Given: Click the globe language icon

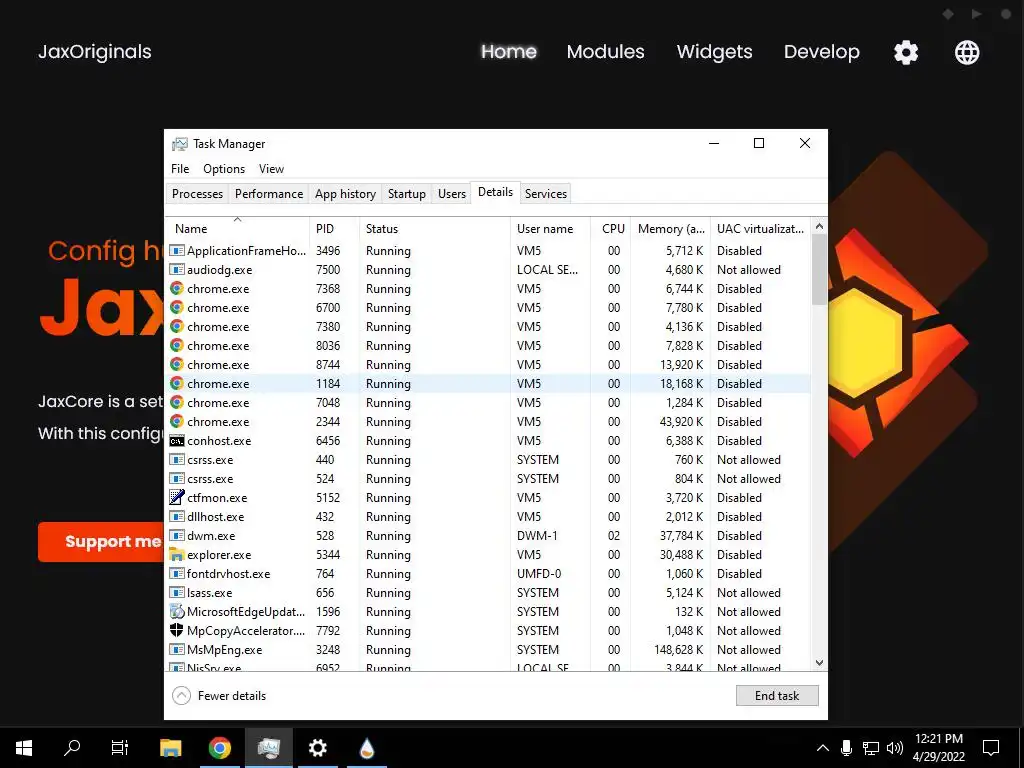Looking at the screenshot, I should pos(967,52).
